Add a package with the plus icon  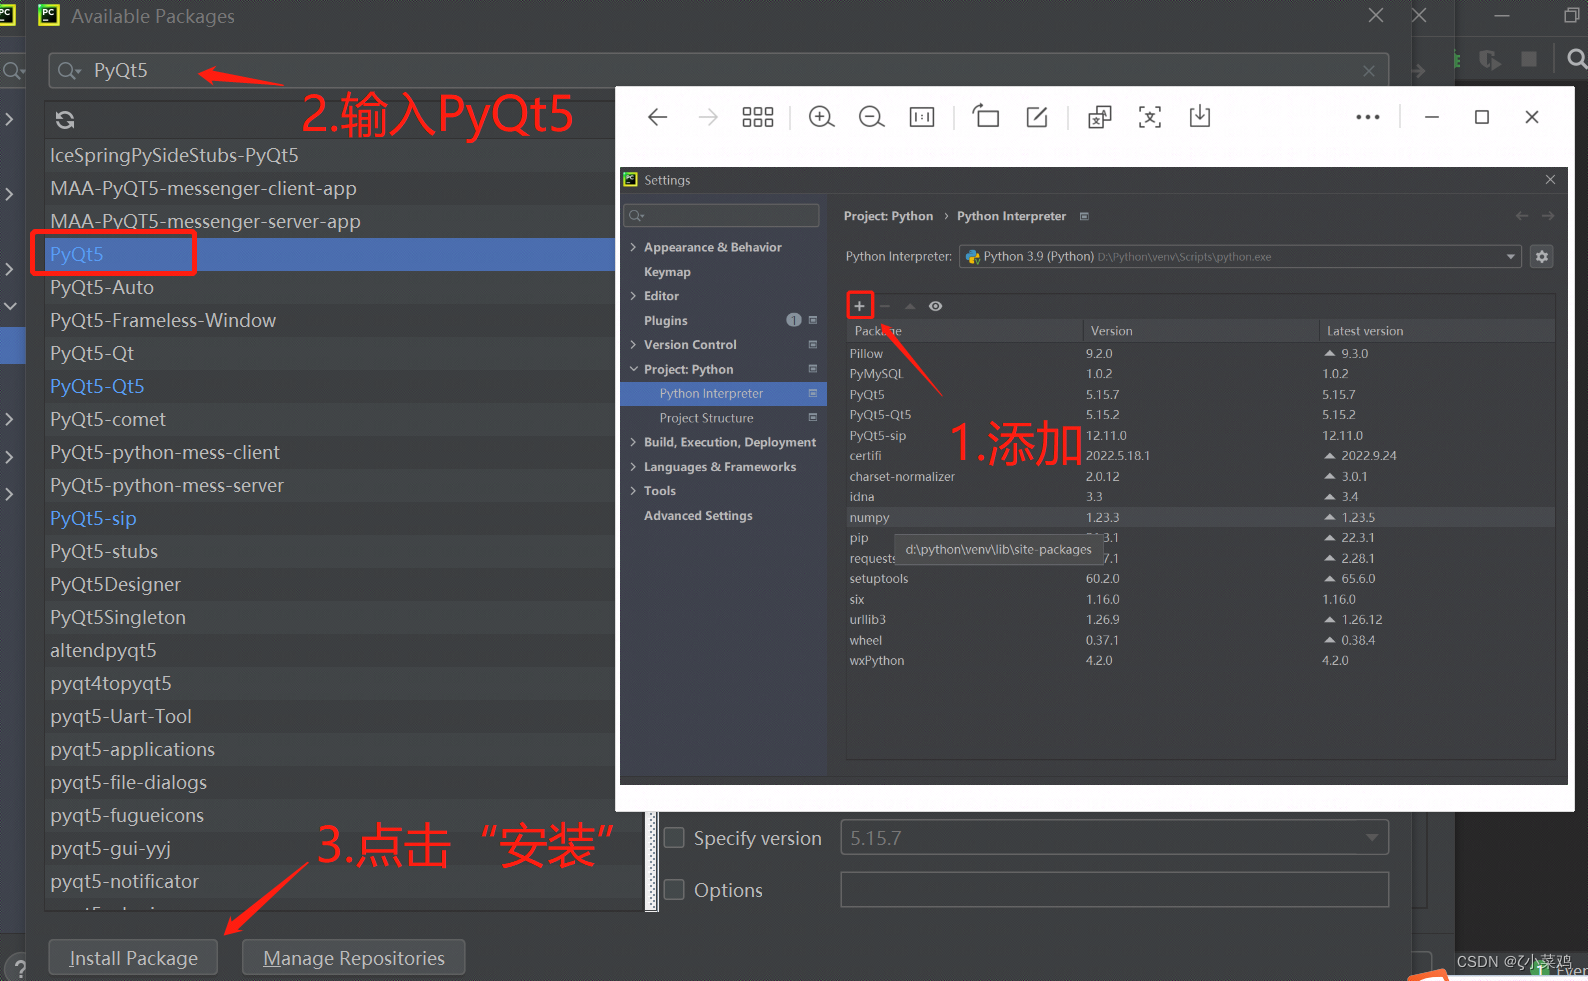(x=859, y=306)
